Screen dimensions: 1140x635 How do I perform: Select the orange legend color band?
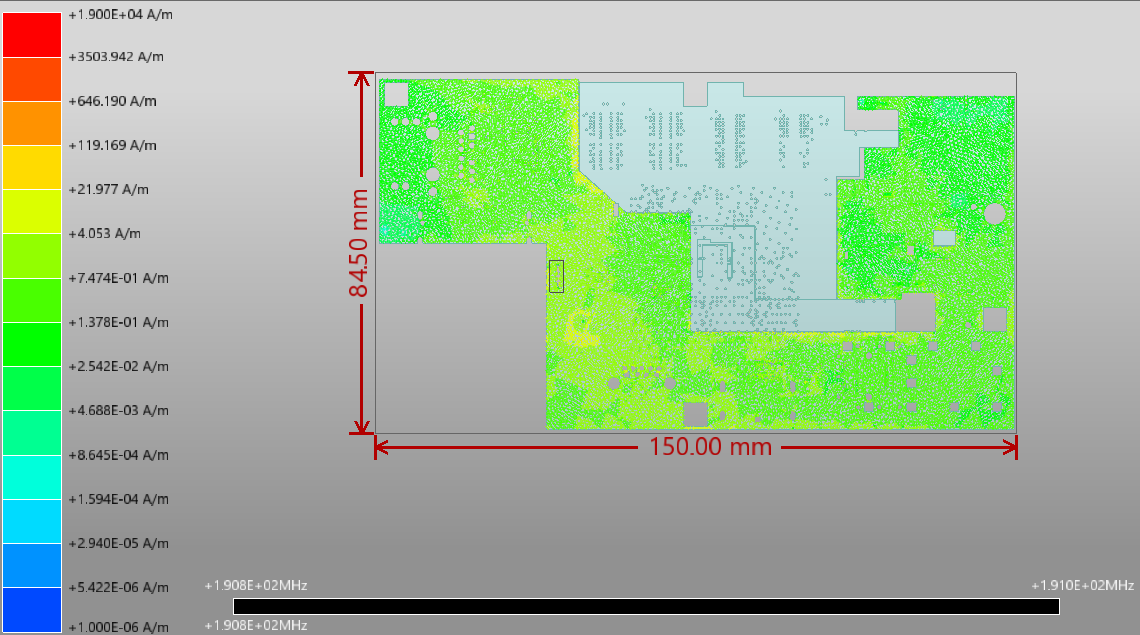pyautogui.click(x=32, y=123)
